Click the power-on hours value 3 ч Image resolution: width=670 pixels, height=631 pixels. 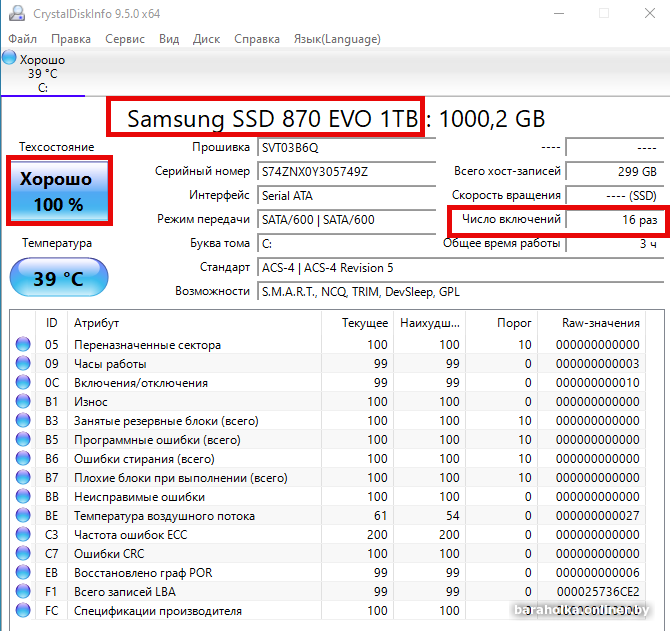615,244
